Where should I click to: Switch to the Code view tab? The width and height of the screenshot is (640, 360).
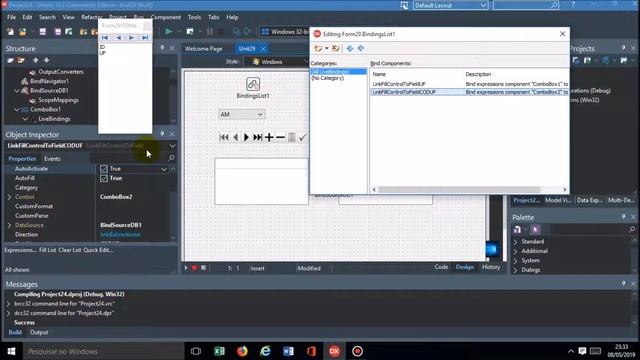pyautogui.click(x=441, y=267)
